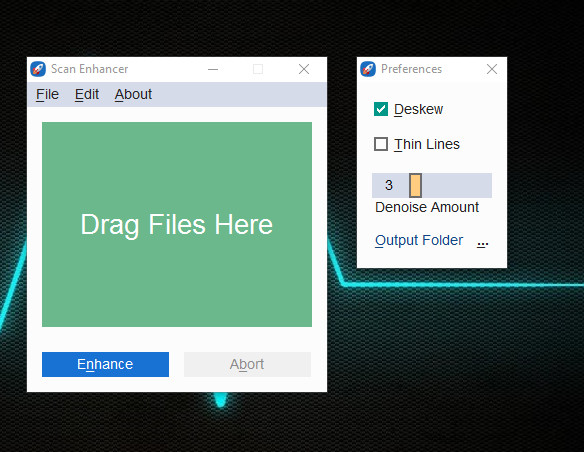This screenshot has width=584, height=452.
Task: Click the Scan Enhancer rocket app icon
Action: (38, 69)
